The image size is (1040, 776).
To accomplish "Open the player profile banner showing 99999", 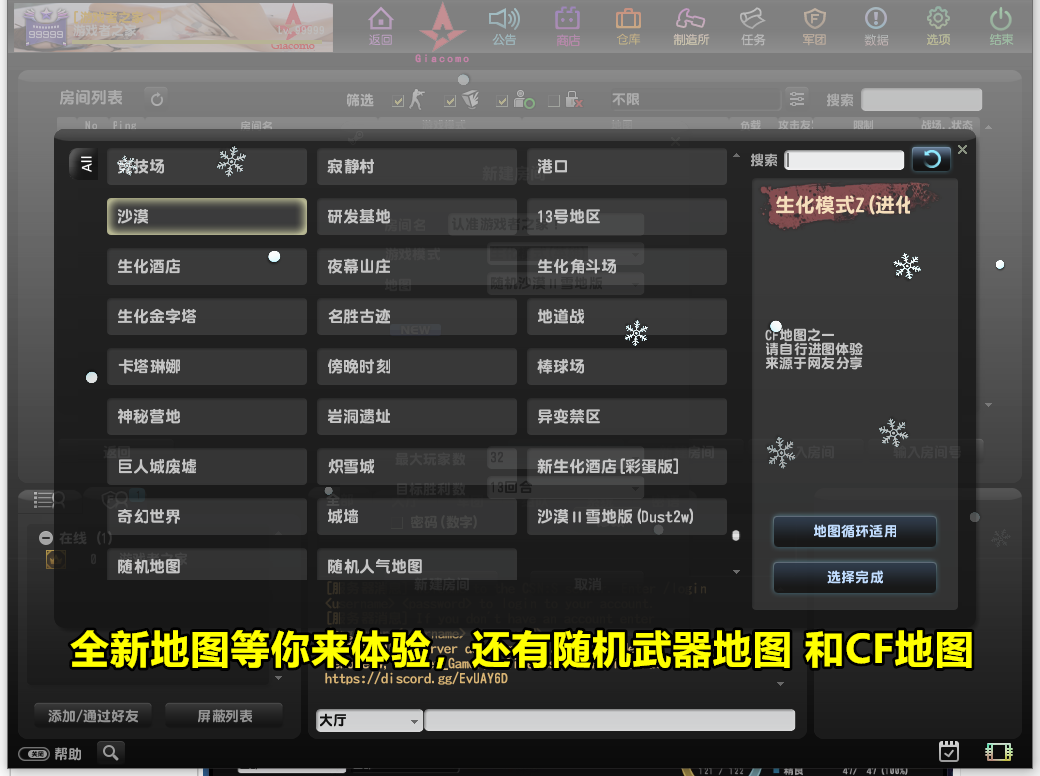I will (174, 28).
